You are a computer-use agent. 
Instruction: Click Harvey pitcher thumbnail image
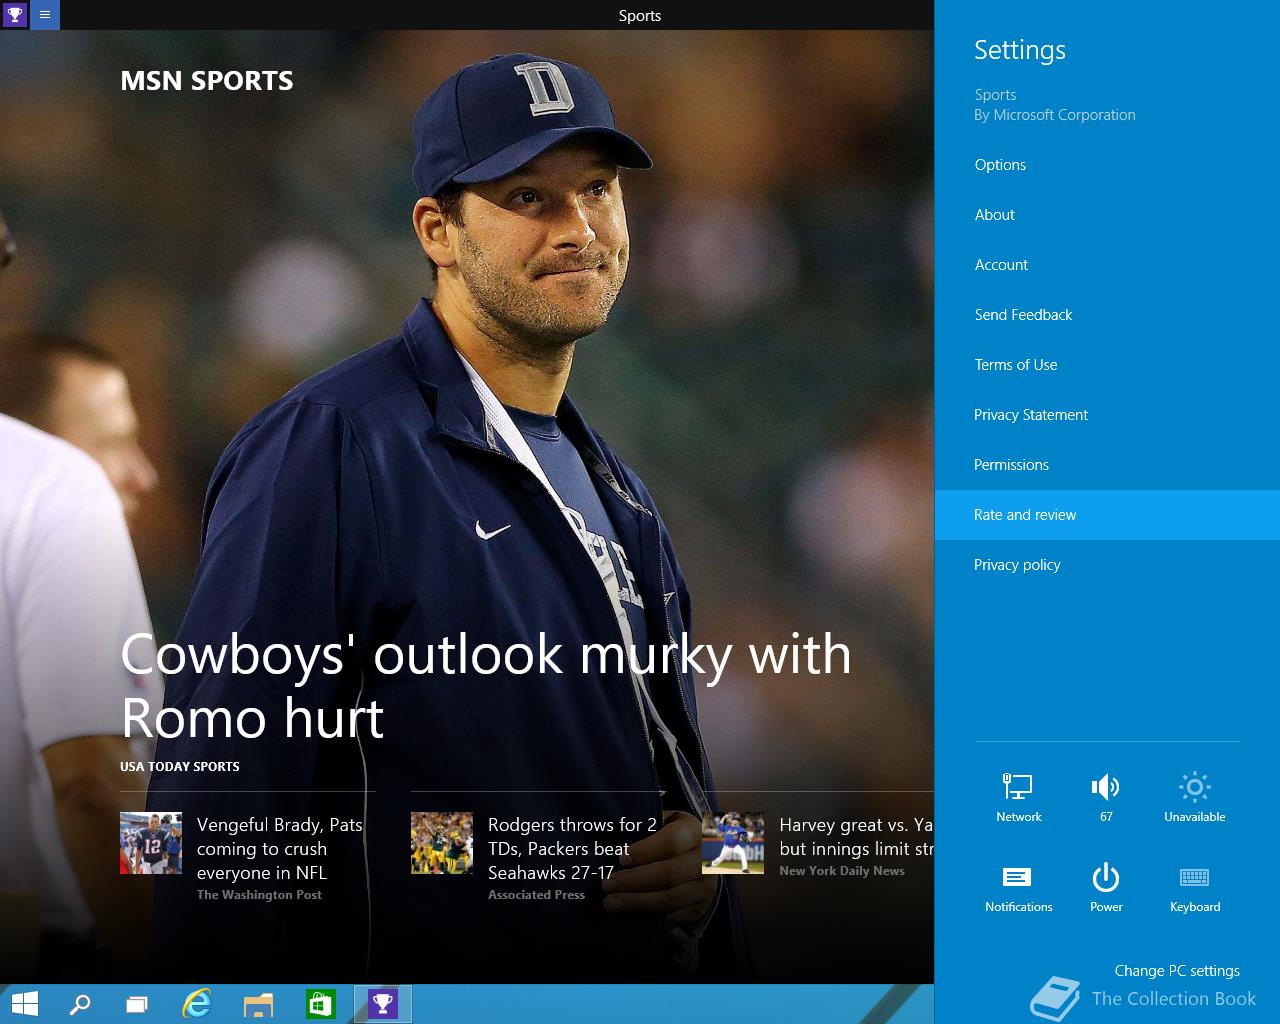click(x=733, y=843)
